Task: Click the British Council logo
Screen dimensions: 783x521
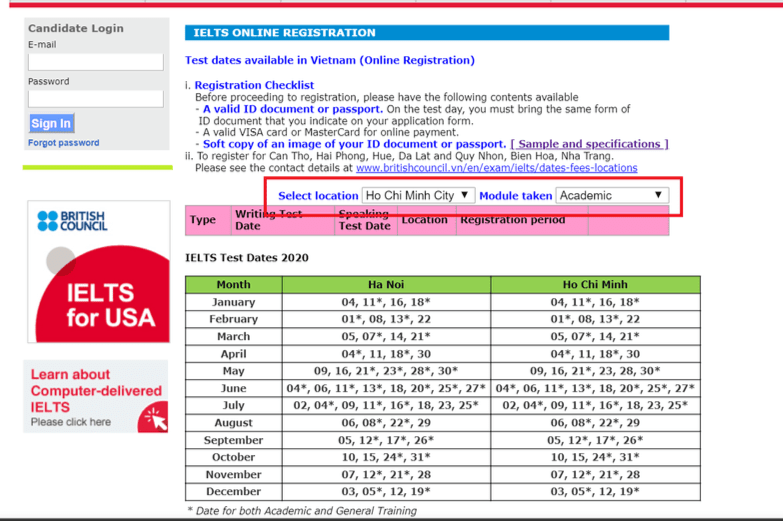Action: tap(72, 221)
